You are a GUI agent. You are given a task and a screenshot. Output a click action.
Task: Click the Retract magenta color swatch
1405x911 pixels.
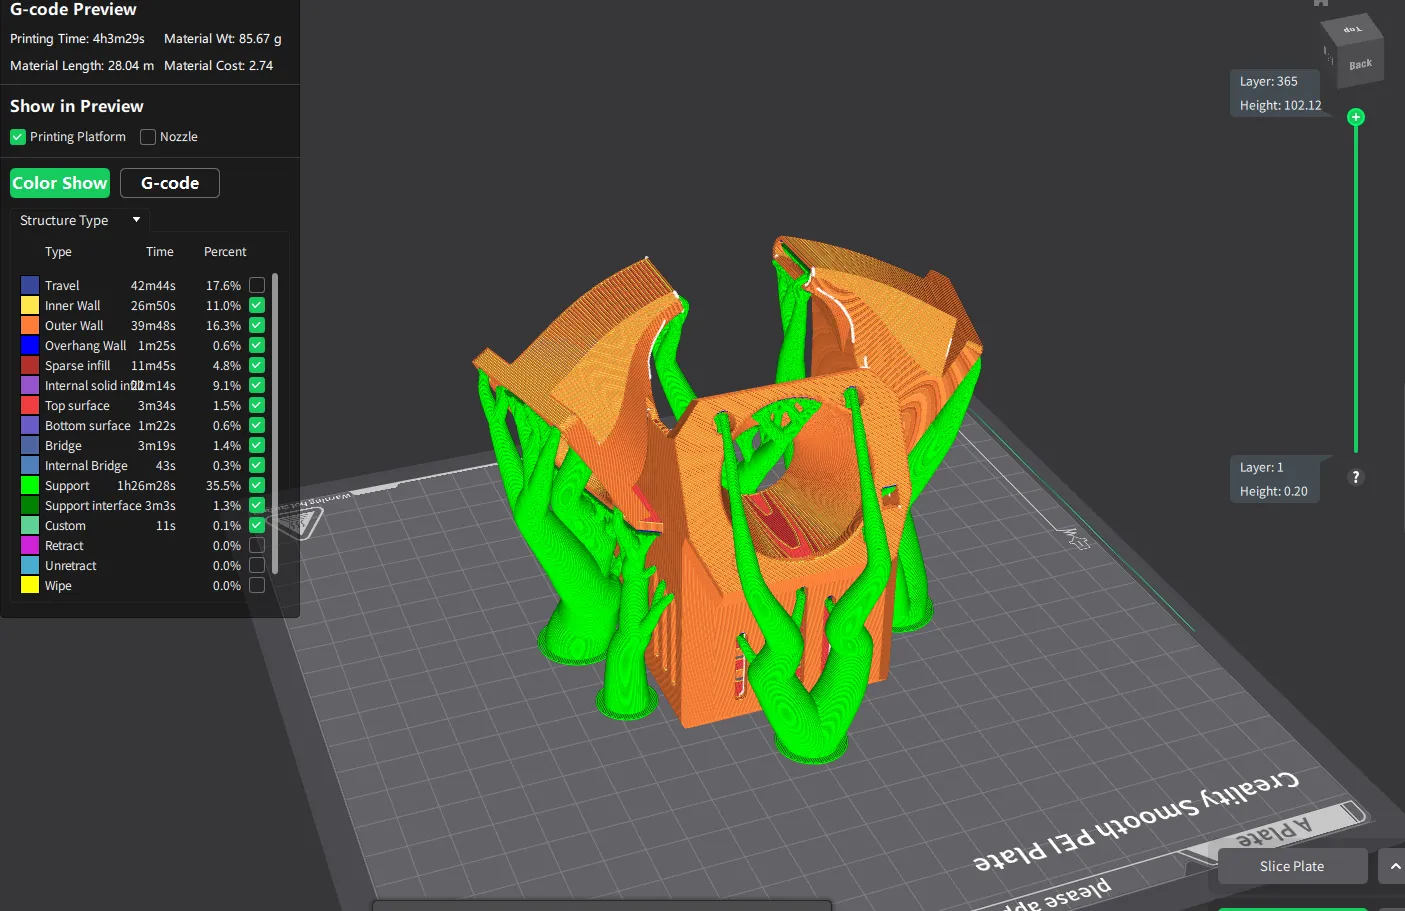pos(30,545)
